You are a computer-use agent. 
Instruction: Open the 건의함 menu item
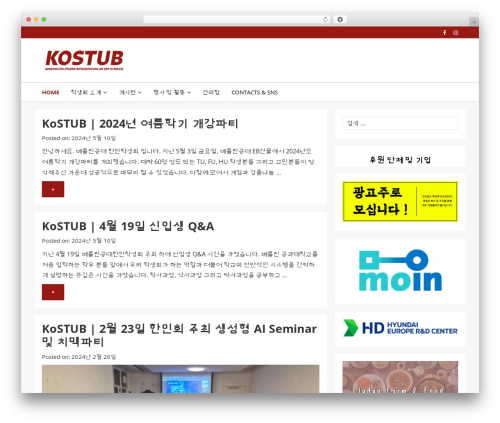211,92
